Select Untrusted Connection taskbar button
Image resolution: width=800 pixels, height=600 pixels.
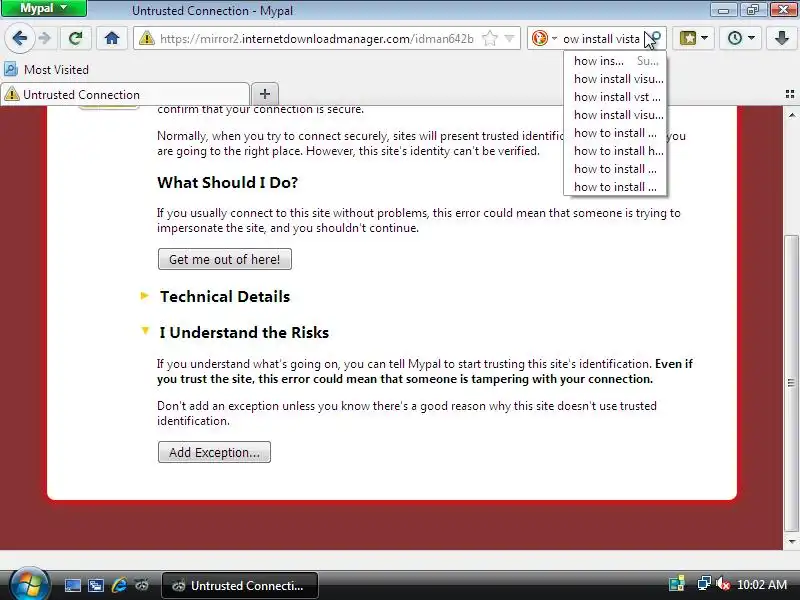[x=240, y=586]
